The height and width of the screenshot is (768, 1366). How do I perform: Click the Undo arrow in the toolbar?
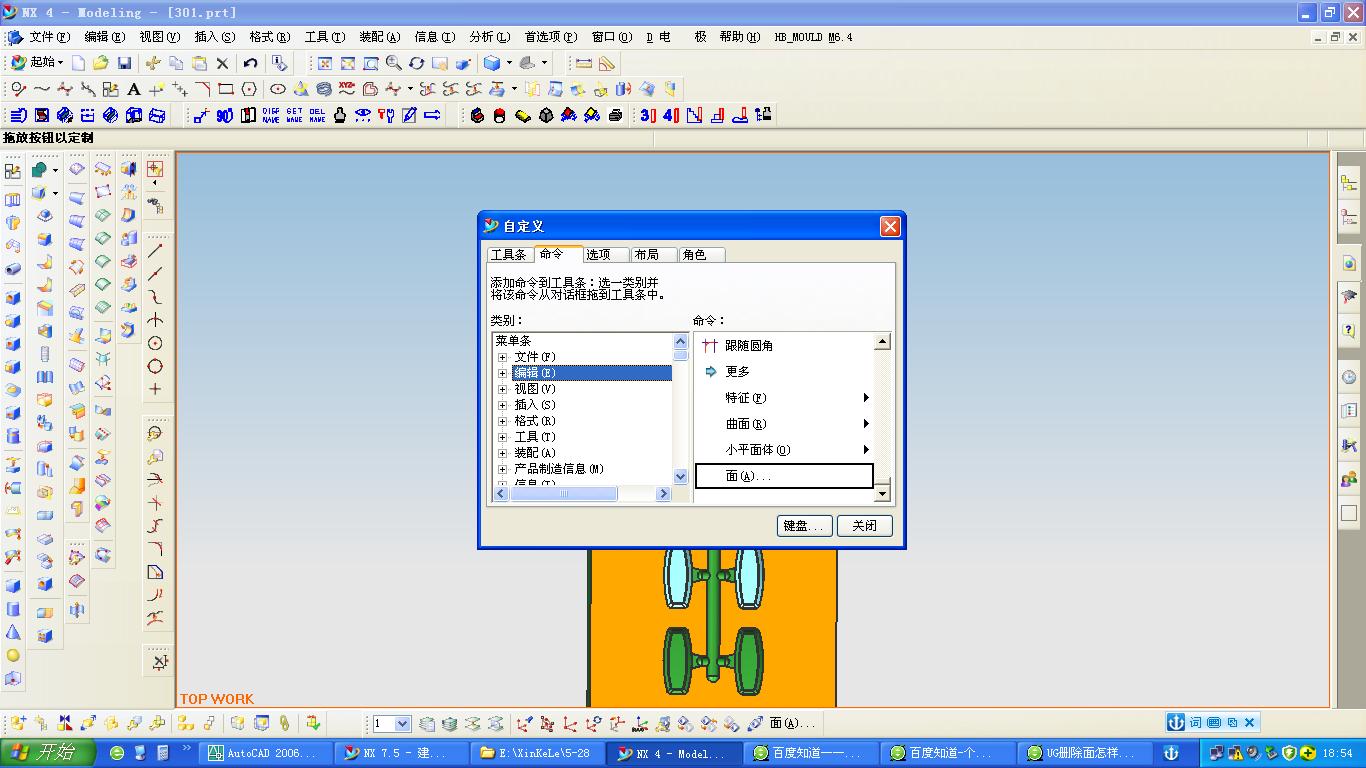[251, 63]
